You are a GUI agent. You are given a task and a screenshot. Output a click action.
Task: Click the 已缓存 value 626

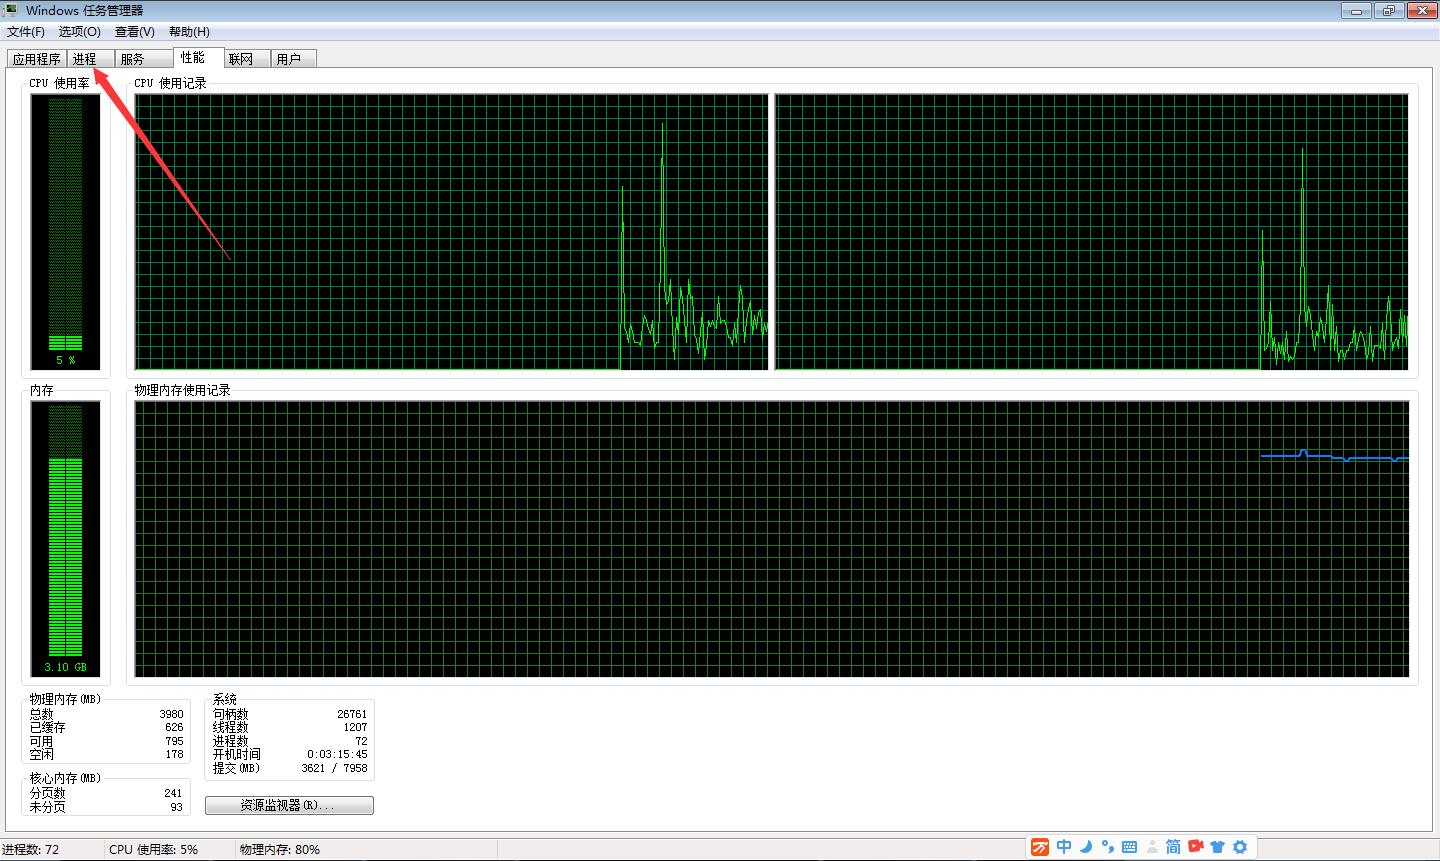175,727
